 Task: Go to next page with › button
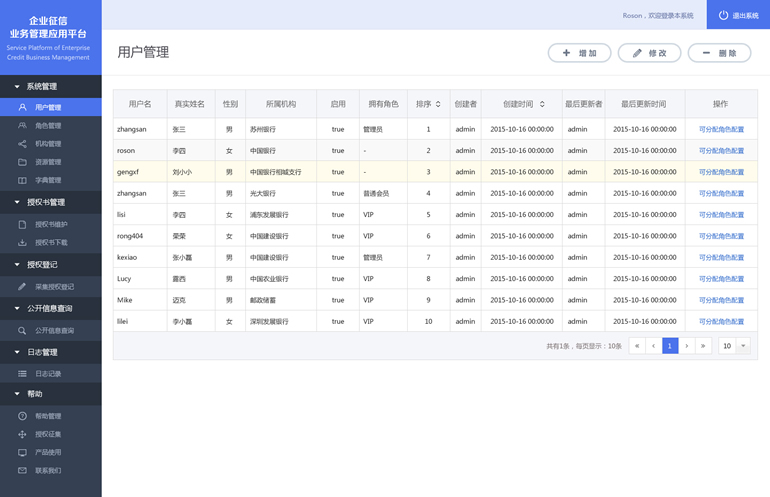pyautogui.click(x=687, y=346)
